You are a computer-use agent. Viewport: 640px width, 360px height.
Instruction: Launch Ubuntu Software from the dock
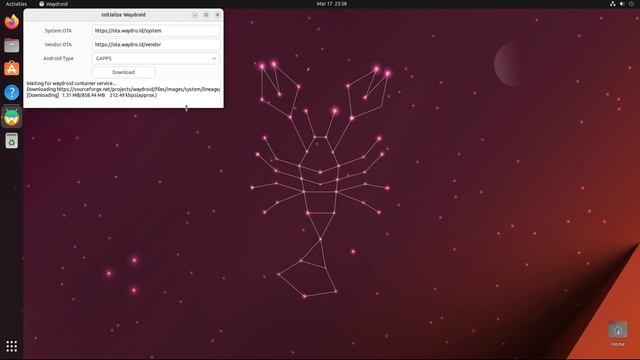pyautogui.click(x=11, y=69)
